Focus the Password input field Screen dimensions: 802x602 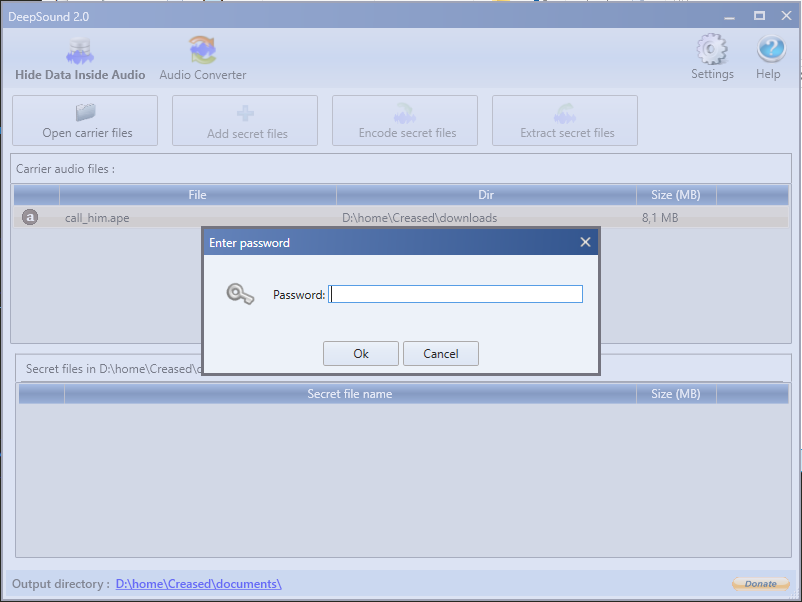[455, 294]
